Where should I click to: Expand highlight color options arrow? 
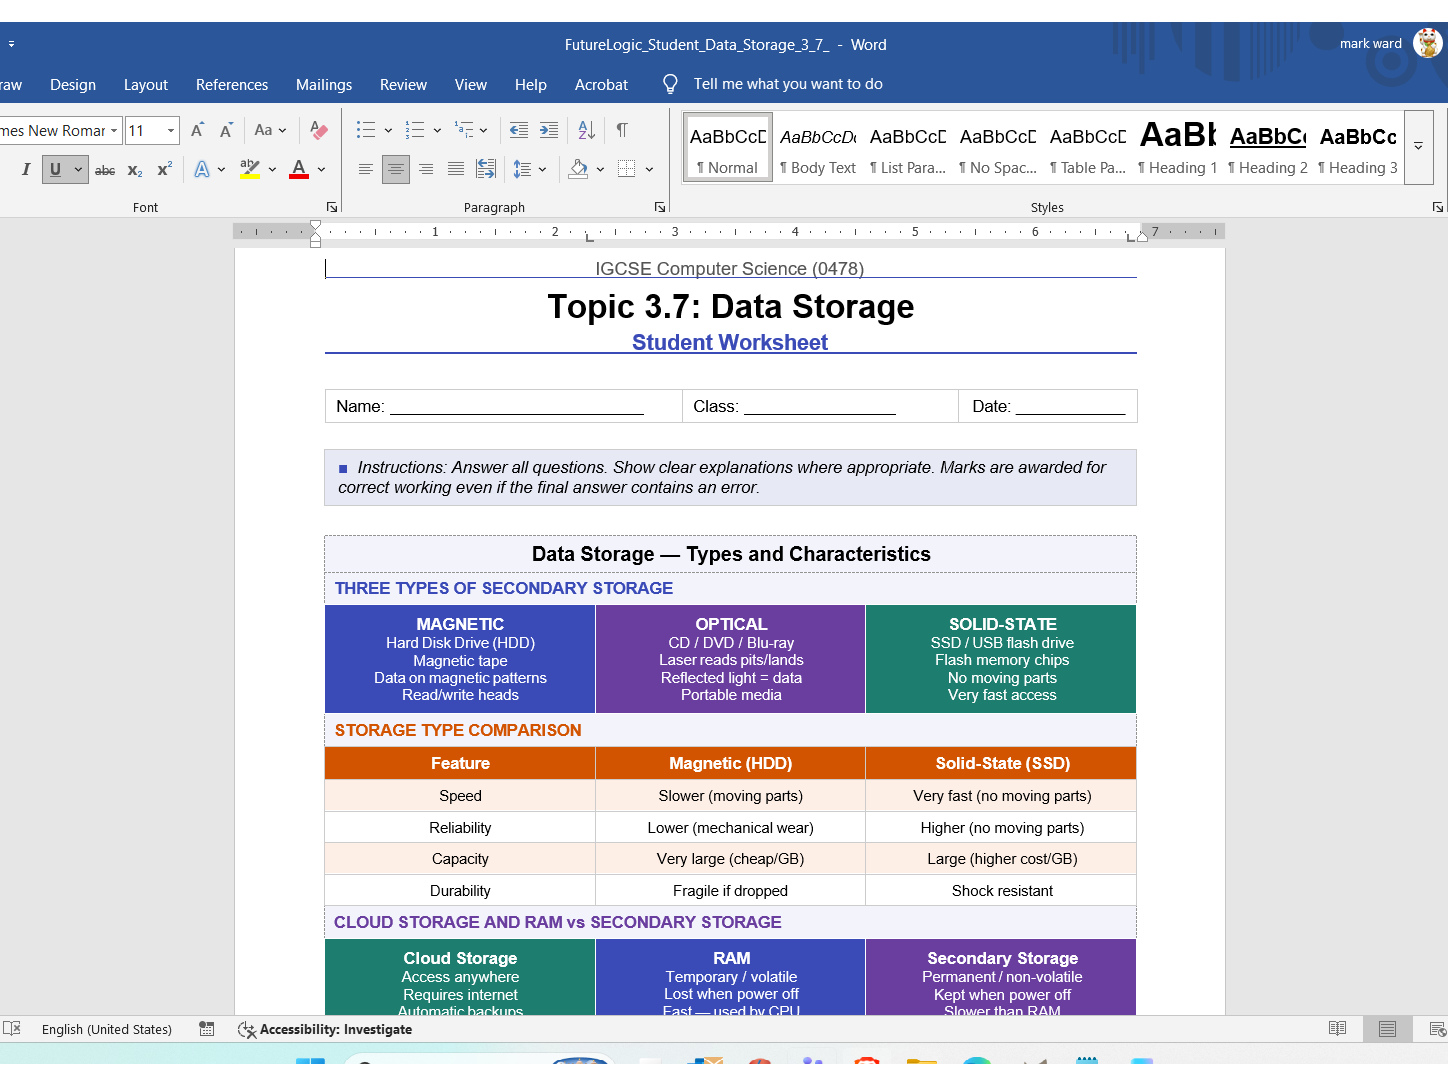point(272,170)
